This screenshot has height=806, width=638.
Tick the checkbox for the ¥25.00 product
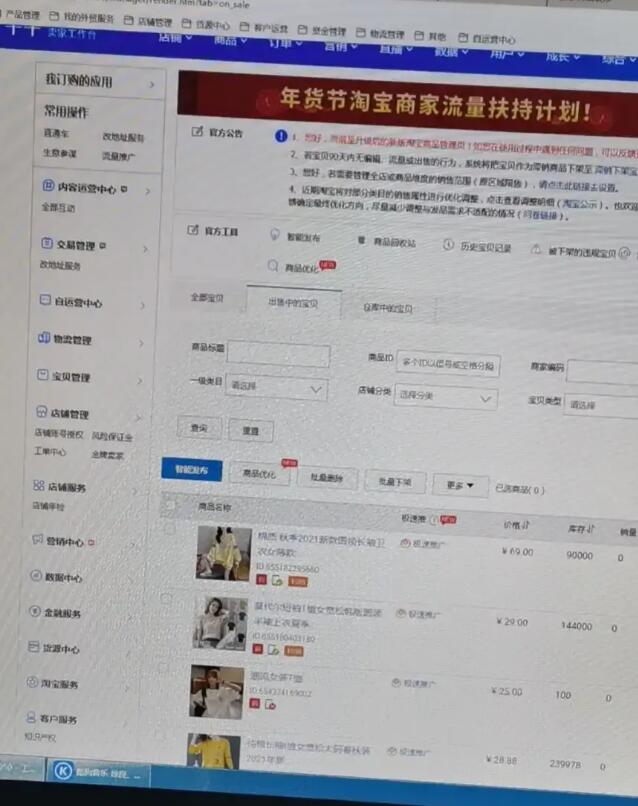point(163,667)
